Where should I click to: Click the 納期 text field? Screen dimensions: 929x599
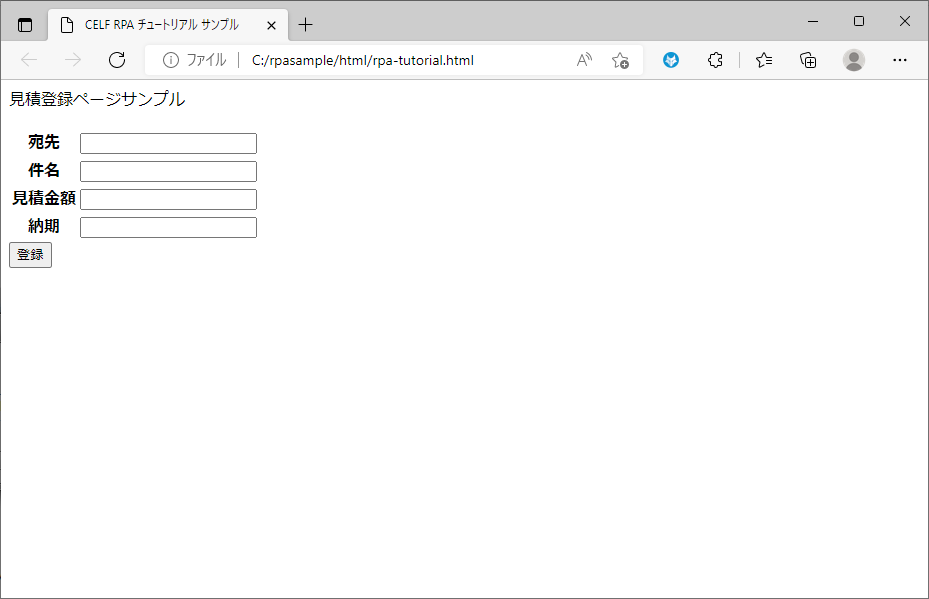[x=168, y=227]
